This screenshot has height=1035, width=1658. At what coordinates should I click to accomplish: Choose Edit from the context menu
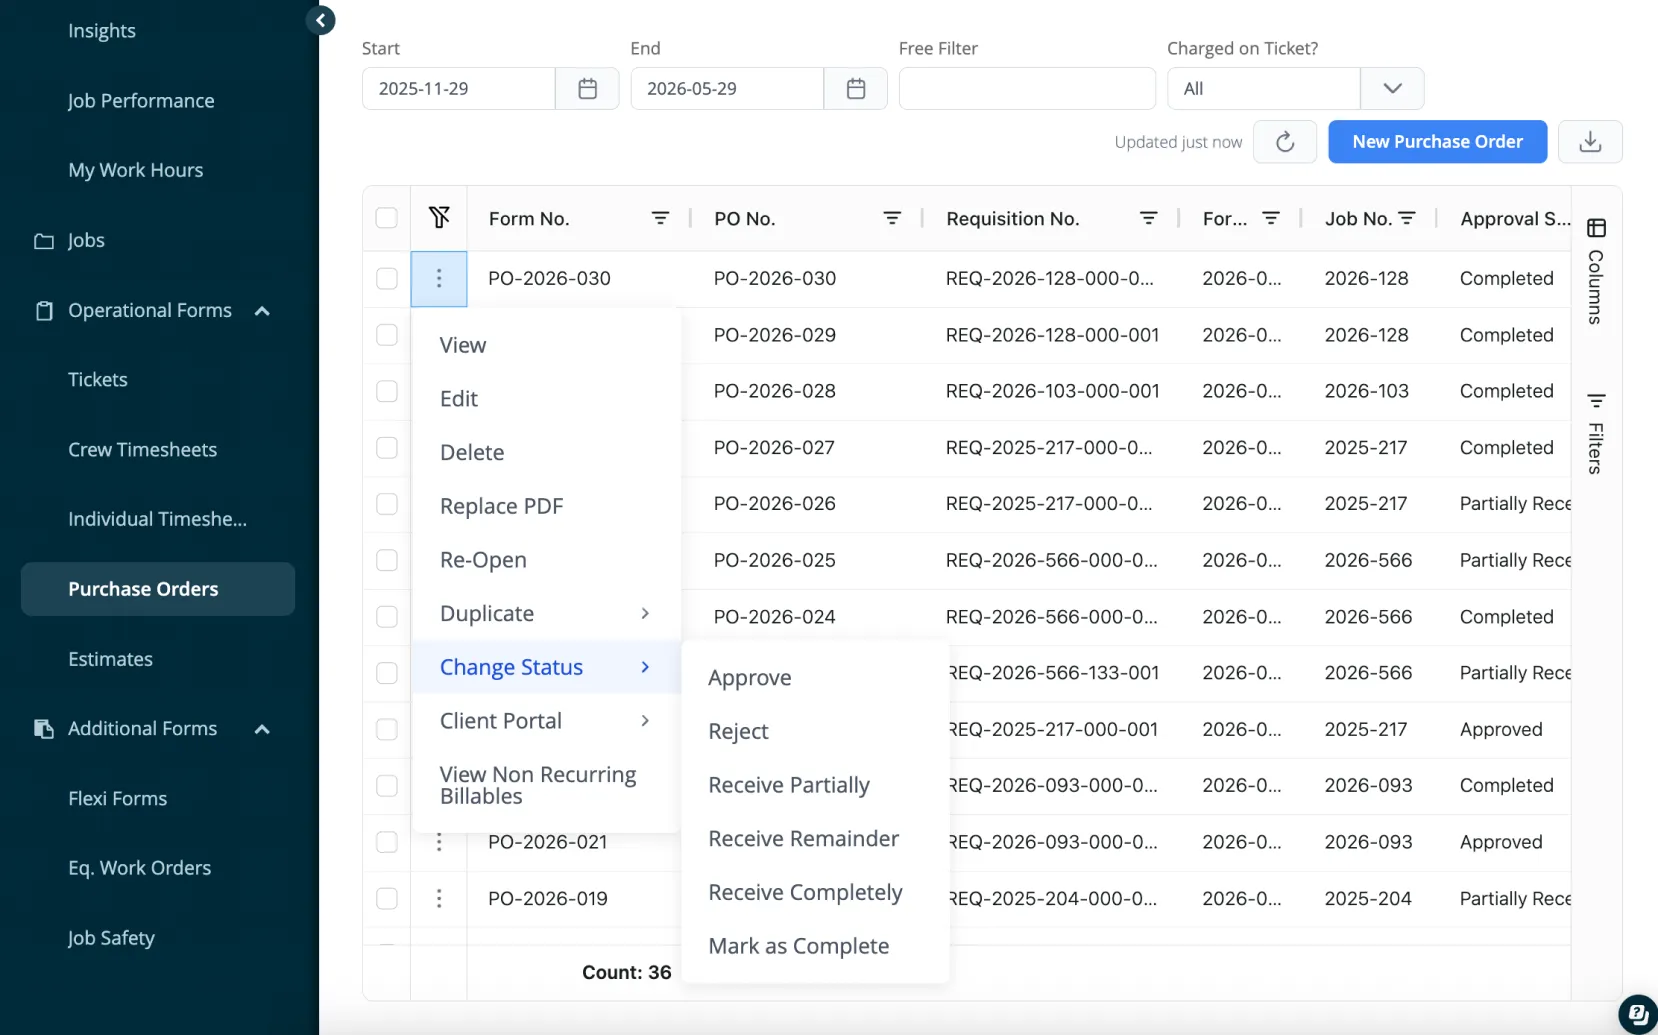546,399
